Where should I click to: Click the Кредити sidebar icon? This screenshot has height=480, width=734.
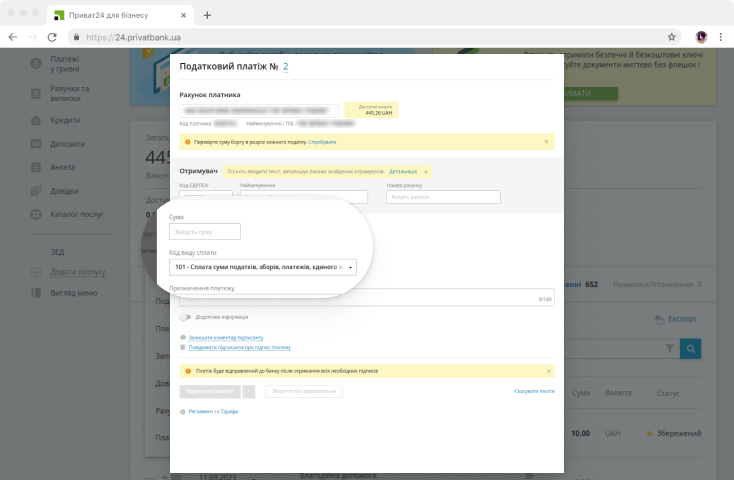click(35, 120)
